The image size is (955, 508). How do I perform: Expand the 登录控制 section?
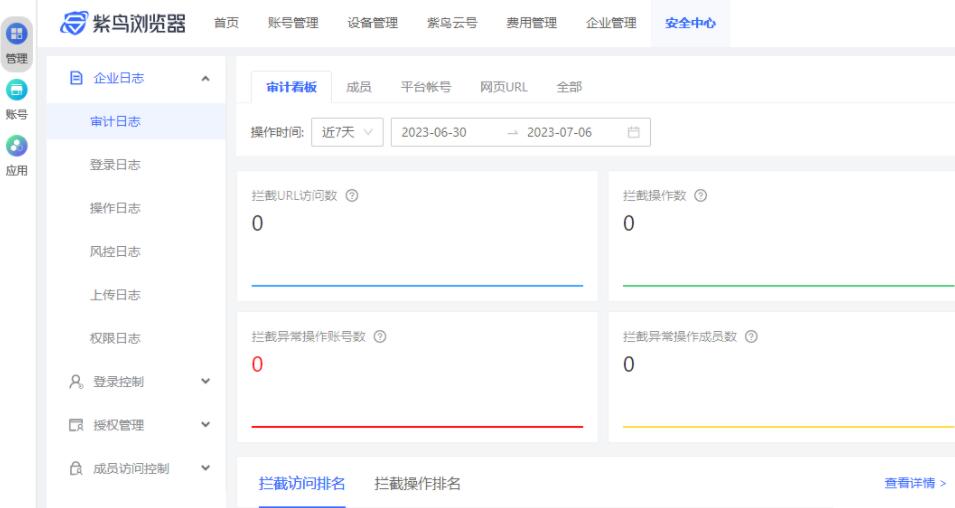point(205,381)
